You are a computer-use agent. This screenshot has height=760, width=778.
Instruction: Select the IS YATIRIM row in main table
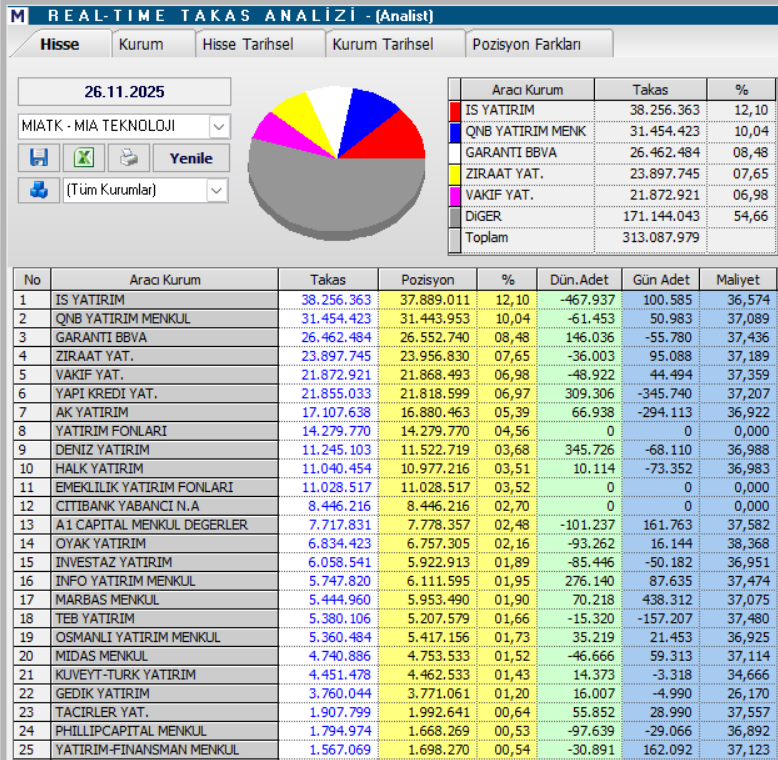395,300
